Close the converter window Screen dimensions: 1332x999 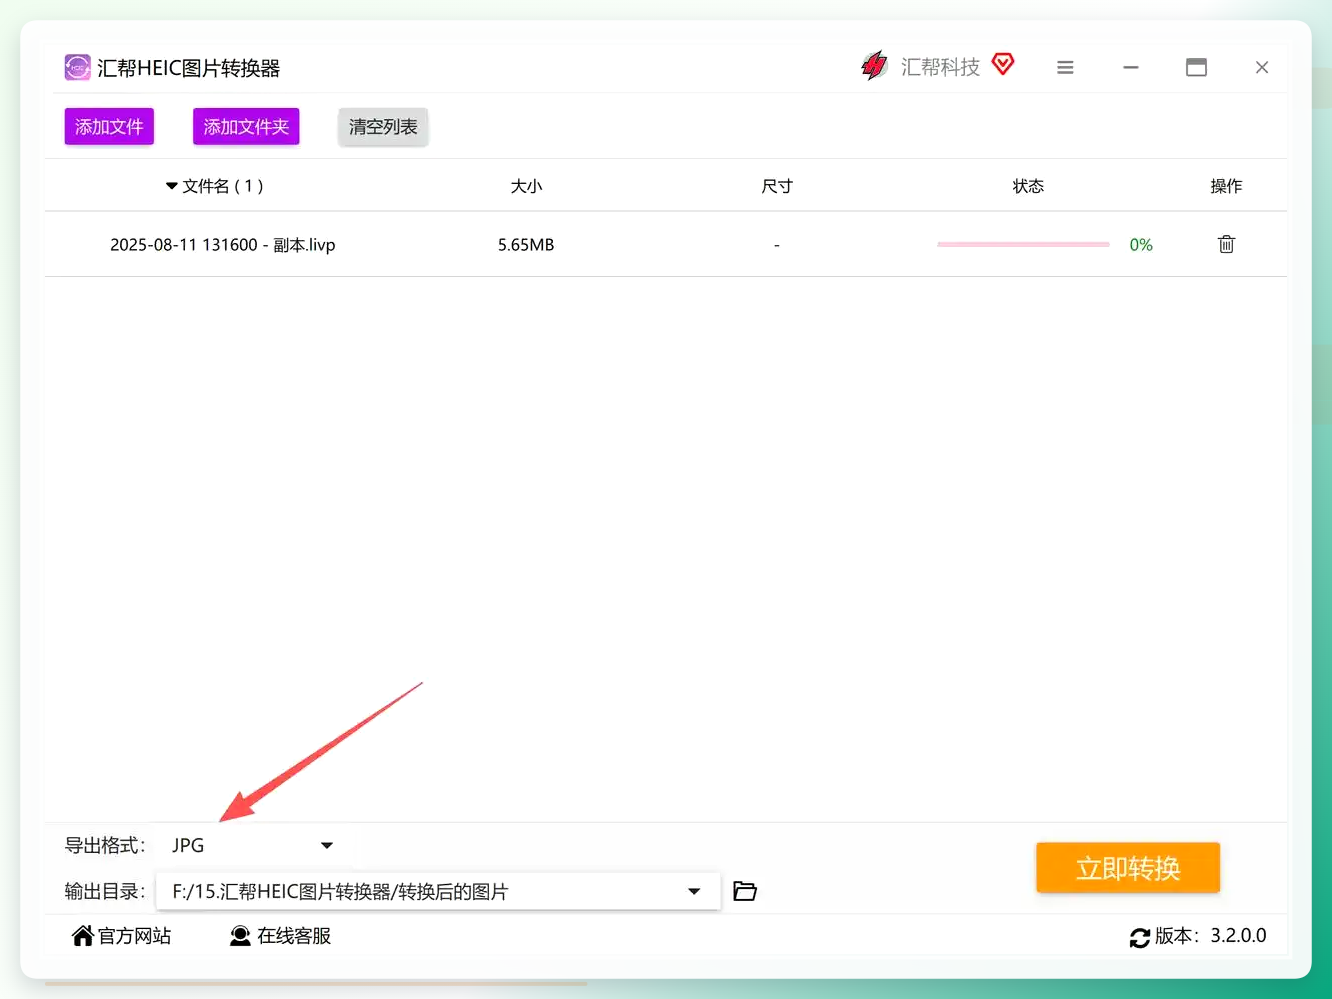(x=1262, y=67)
